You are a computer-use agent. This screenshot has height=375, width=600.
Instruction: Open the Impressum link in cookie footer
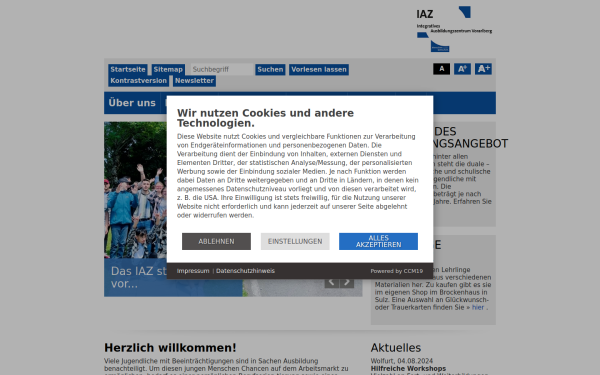pos(193,271)
